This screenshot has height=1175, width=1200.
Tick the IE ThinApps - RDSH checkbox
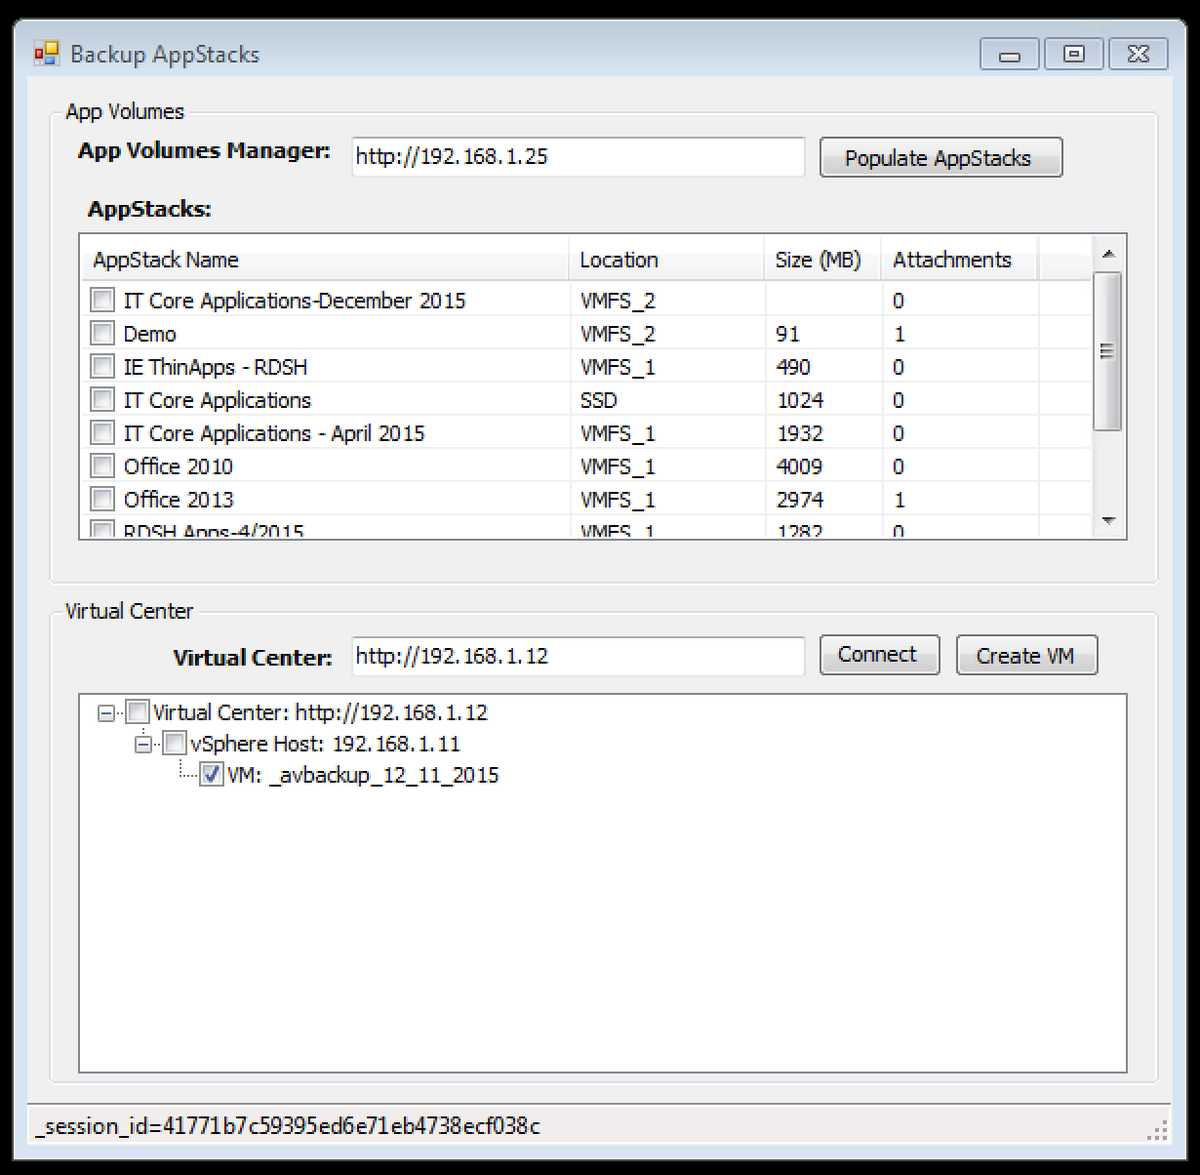(102, 366)
